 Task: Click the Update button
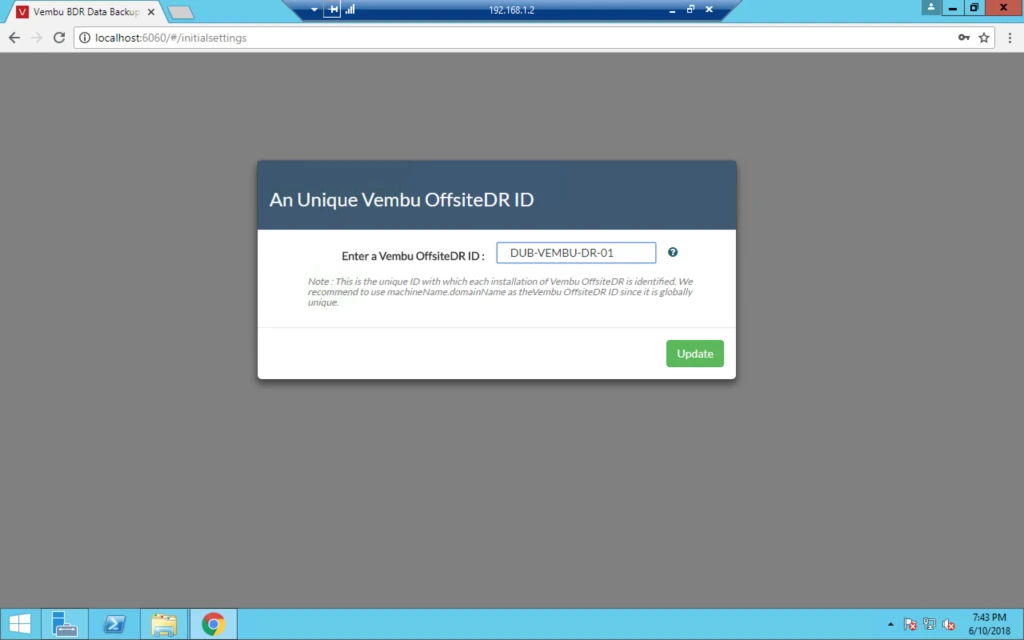click(x=695, y=353)
